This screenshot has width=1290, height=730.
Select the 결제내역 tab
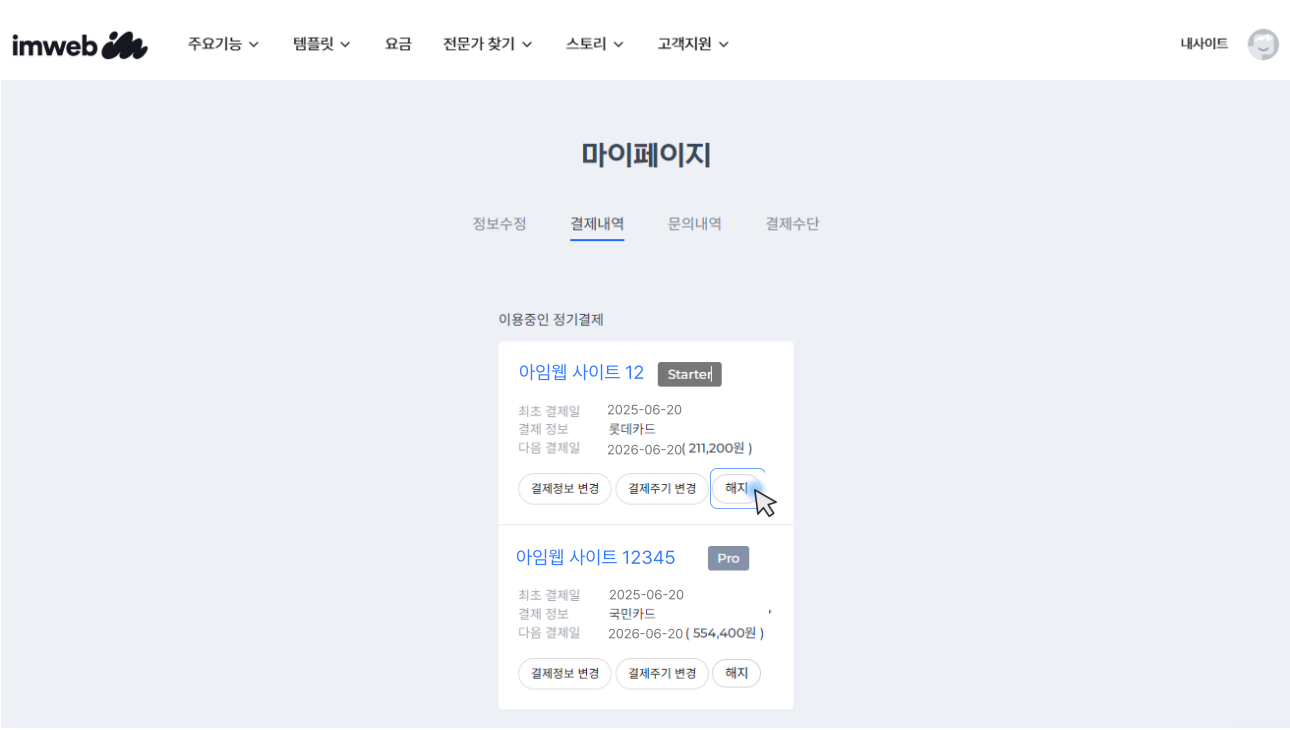click(597, 224)
